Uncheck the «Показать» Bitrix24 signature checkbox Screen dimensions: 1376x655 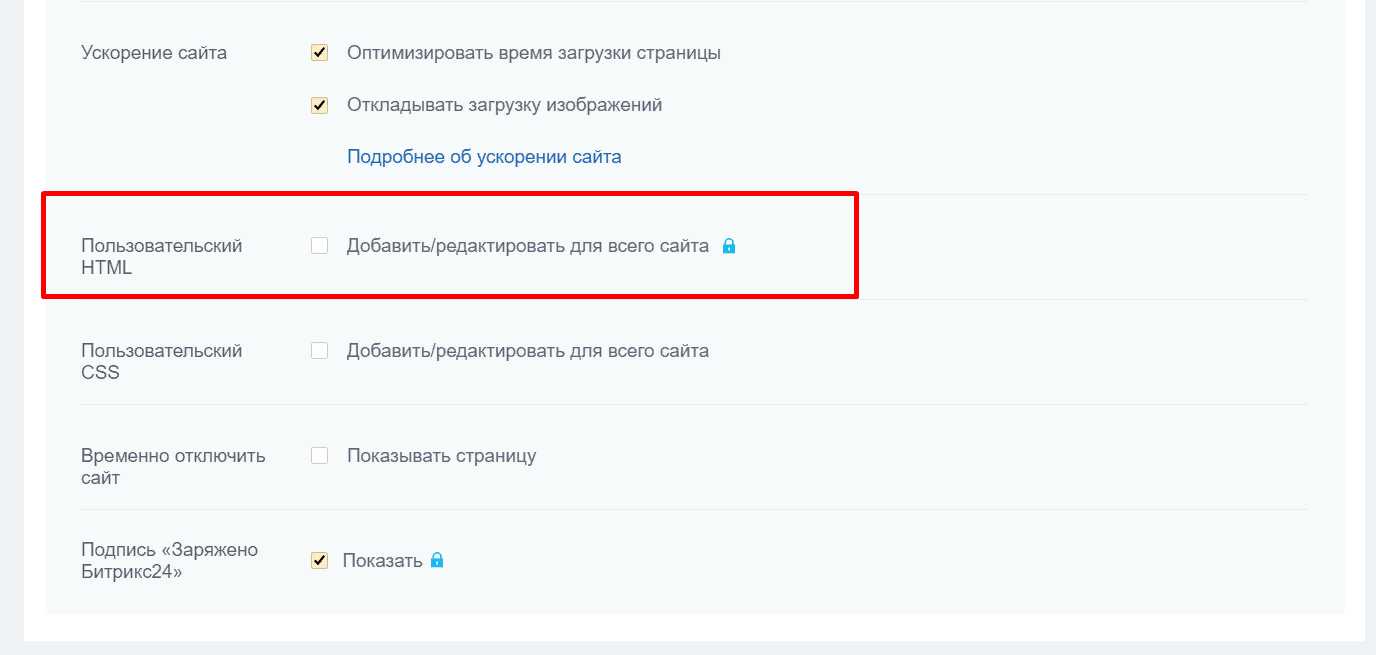click(x=320, y=561)
